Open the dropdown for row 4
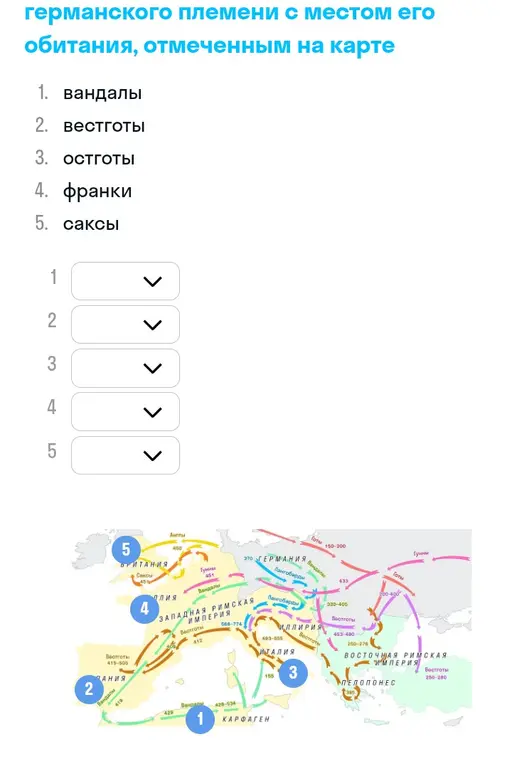 tap(125, 412)
